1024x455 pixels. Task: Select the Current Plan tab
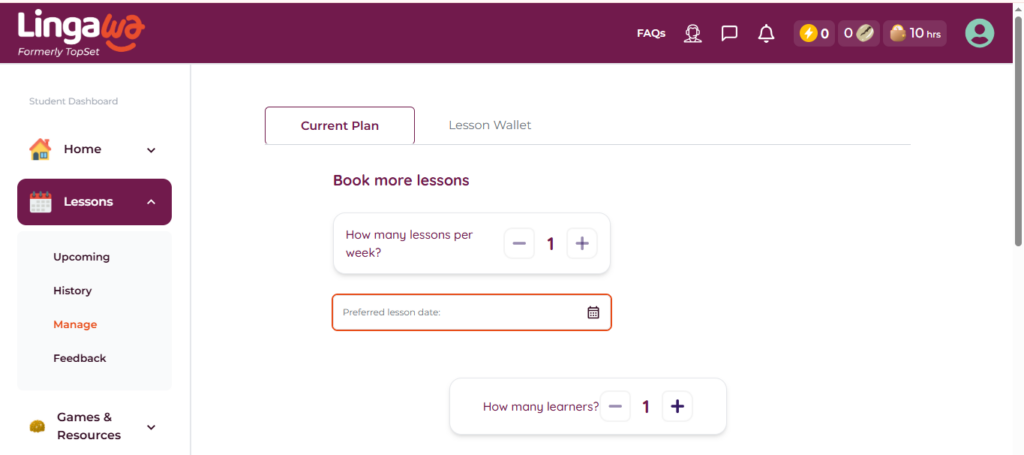click(339, 126)
